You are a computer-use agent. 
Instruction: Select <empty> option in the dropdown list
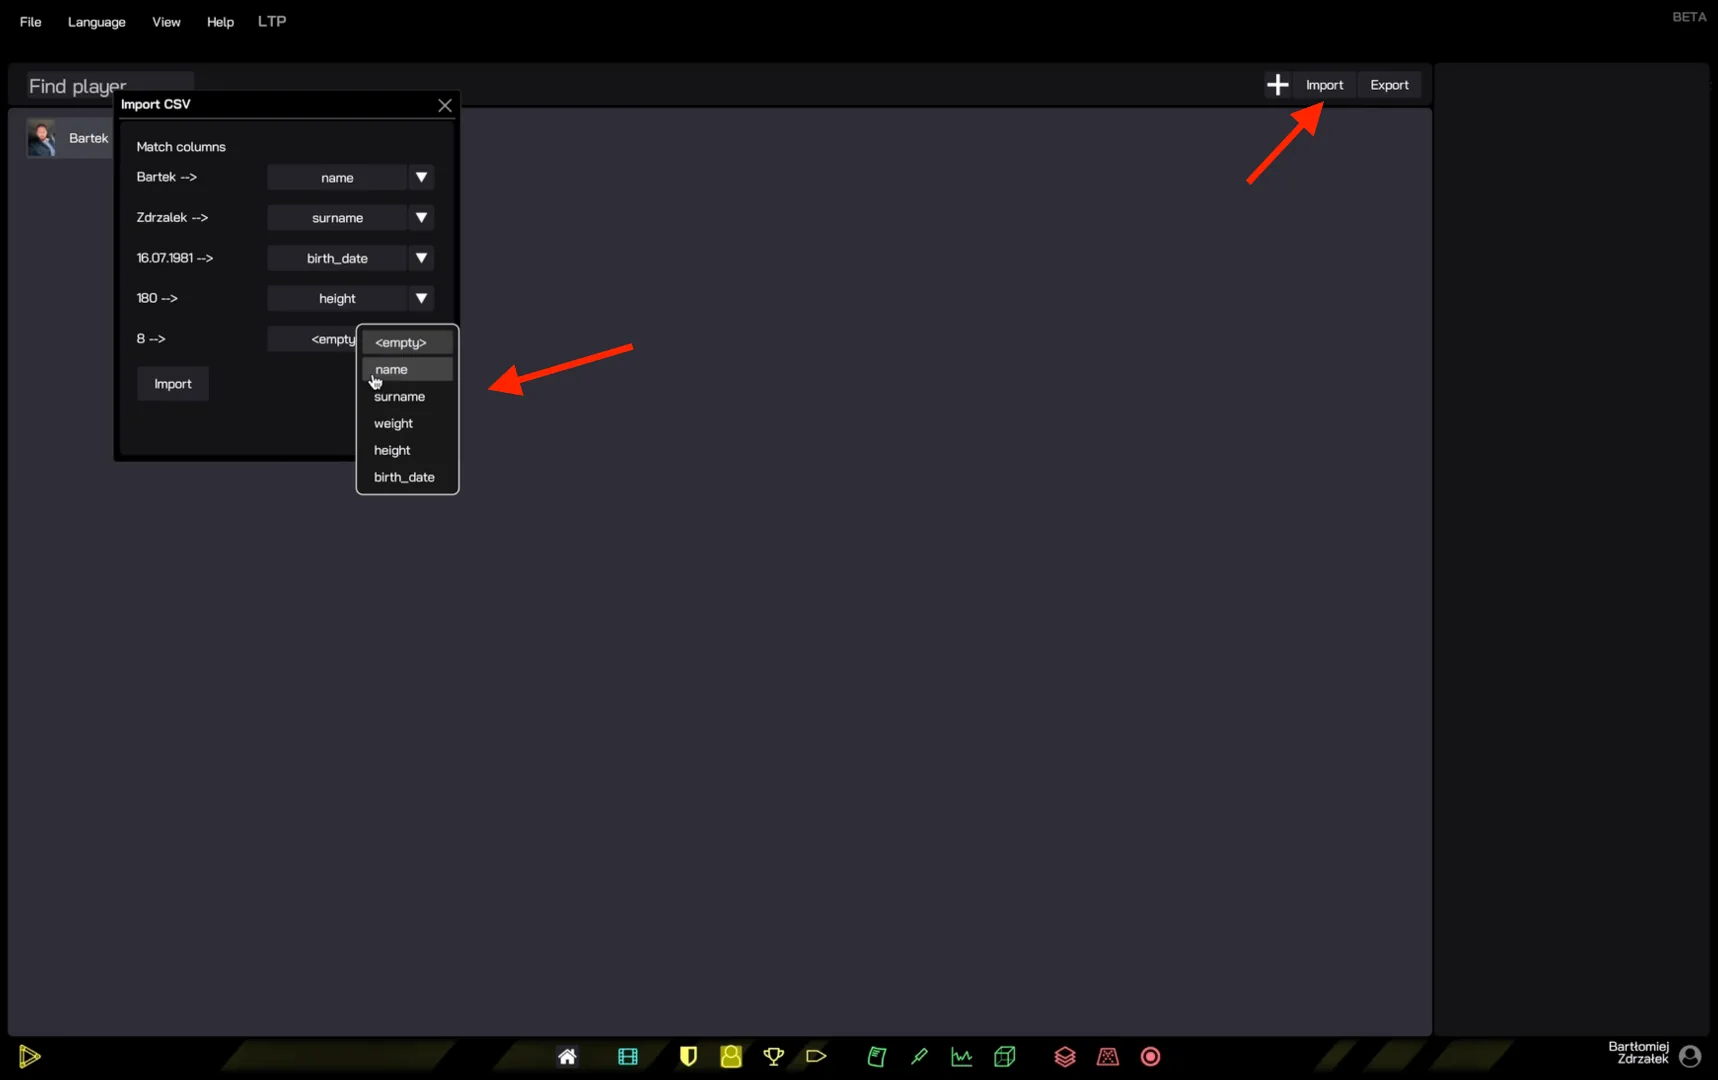point(401,343)
